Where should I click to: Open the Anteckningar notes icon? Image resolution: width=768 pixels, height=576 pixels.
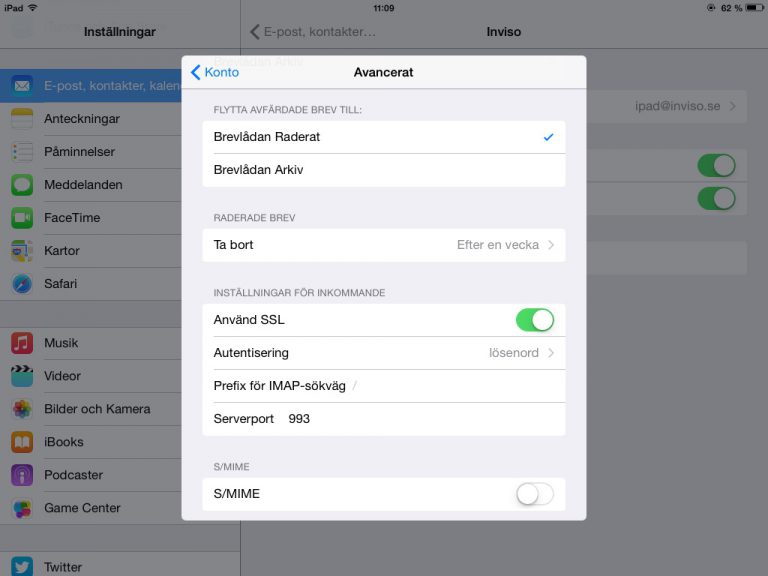22,119
